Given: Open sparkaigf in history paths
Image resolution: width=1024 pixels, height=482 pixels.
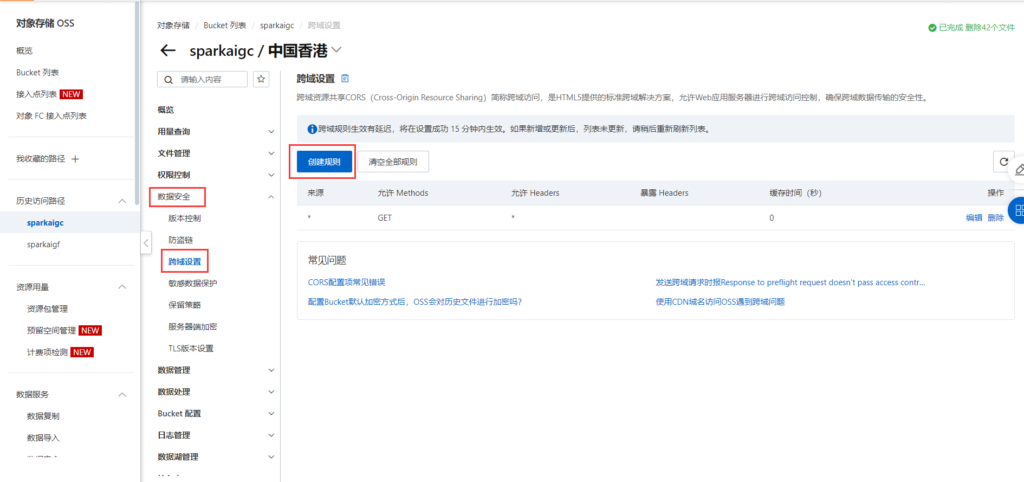Looking at the screenshot, I should pos(44,244).
